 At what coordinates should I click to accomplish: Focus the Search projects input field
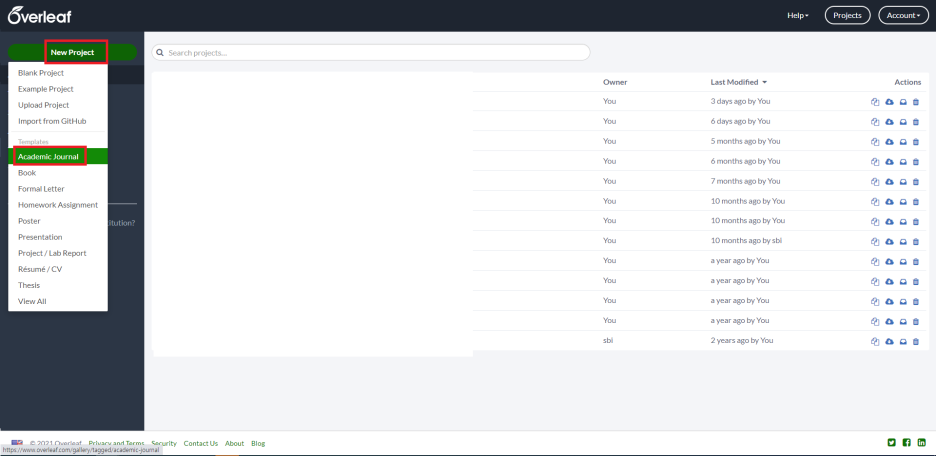pyautogui.click(x=371, y=53)
